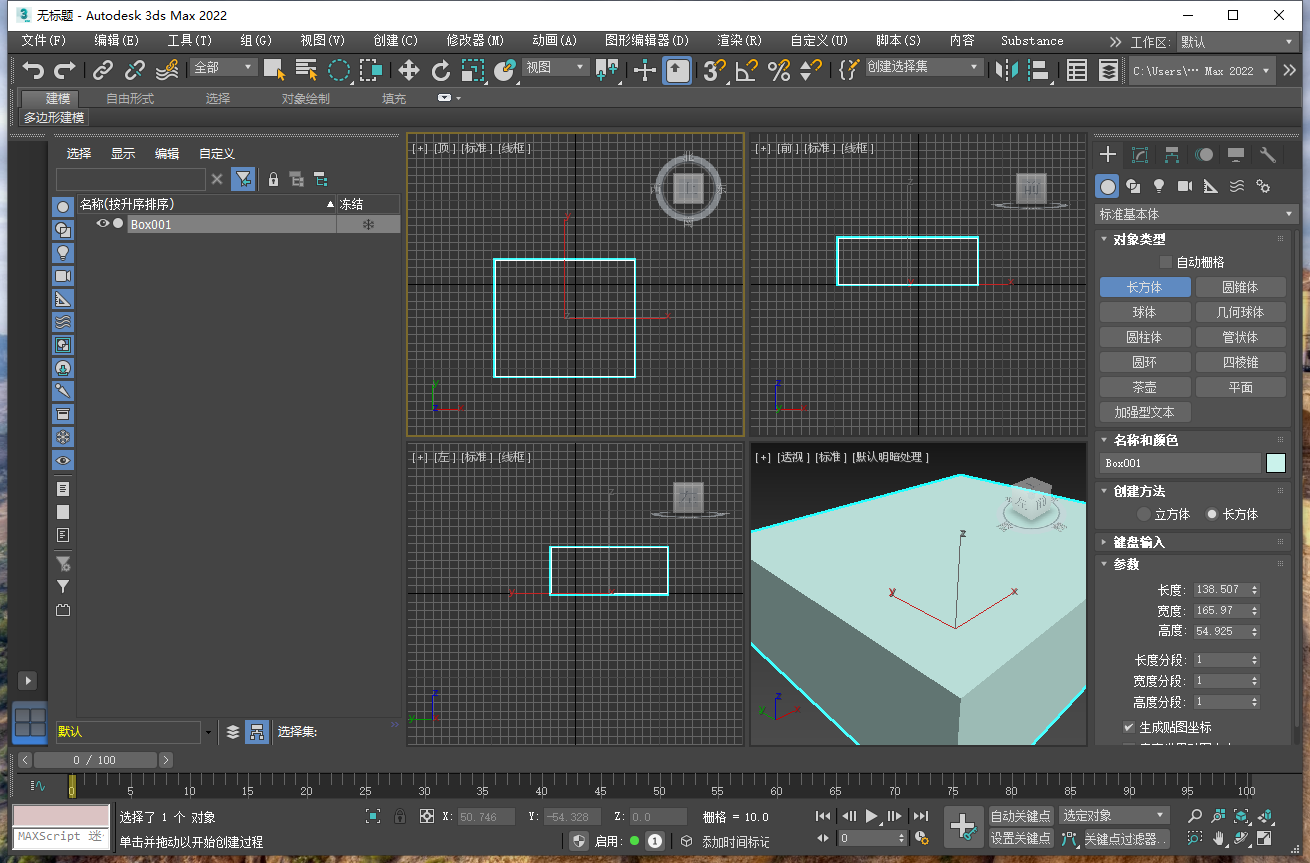Image resolution: width=1310 pixels, height=863 pixels.
Task: Select the 长方体 creation method radio
Action: point(1212,514)
